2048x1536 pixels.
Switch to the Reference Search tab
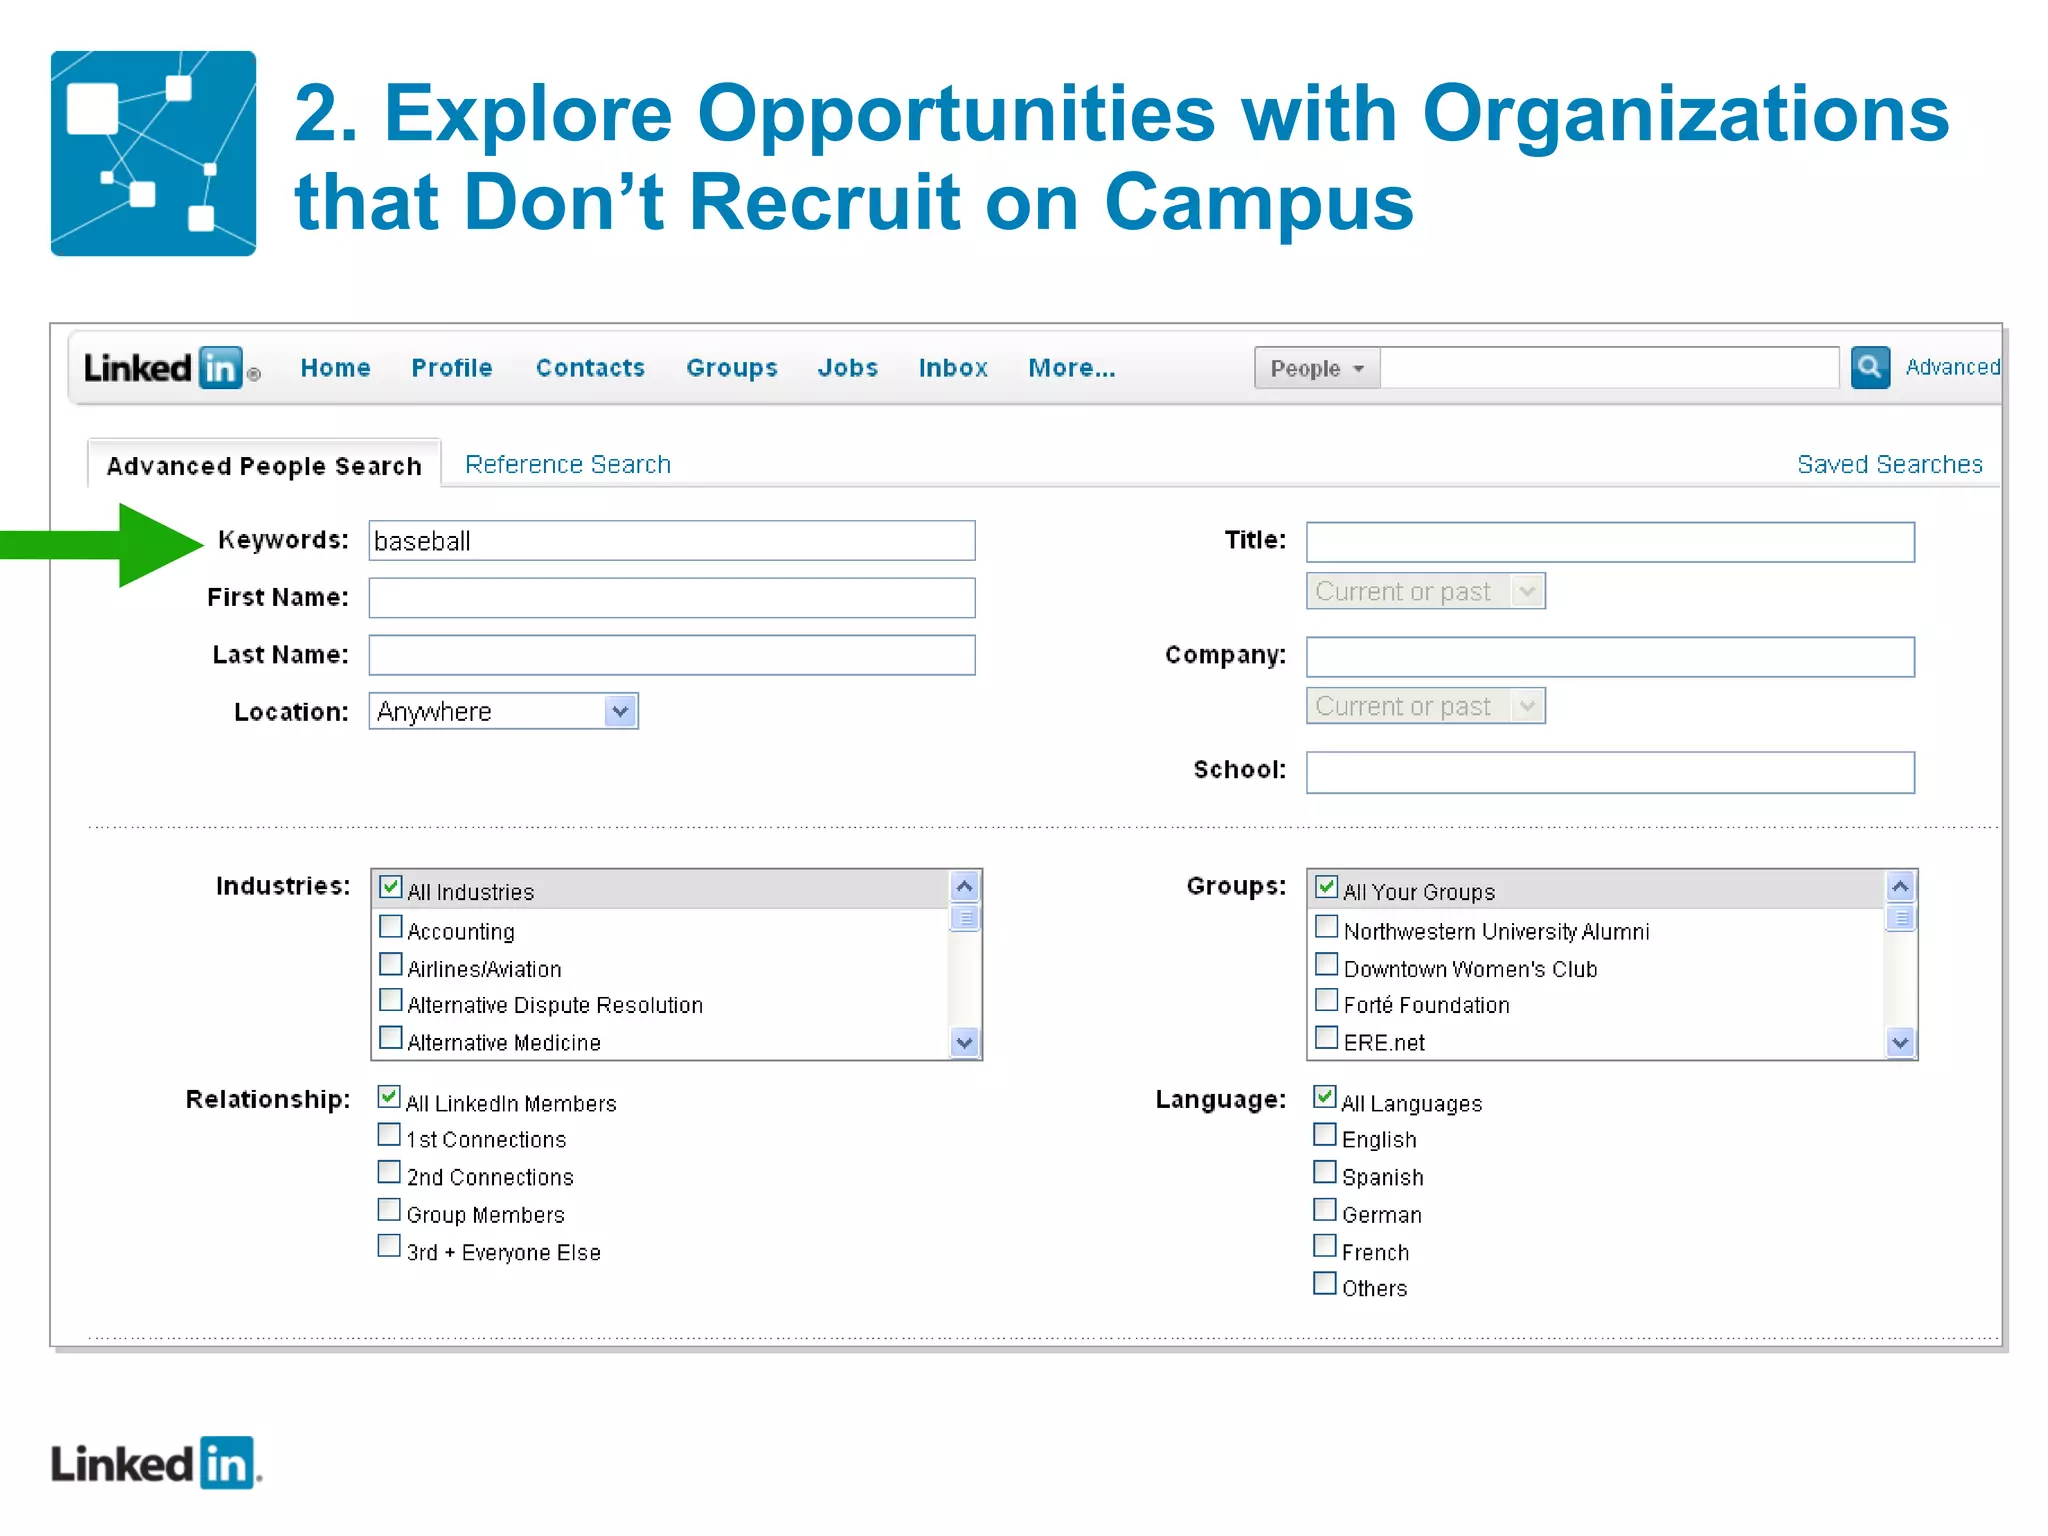pyautogui.click(x=568, y=464)
